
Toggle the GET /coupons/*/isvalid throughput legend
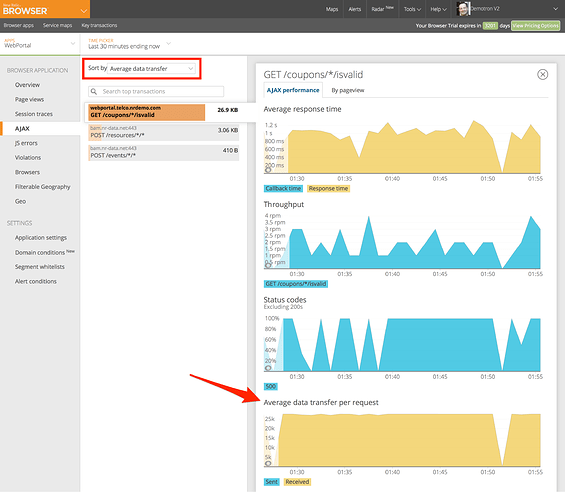tap(296, 284)
